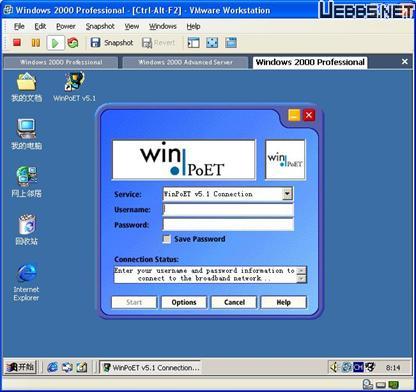Click the red Power Off button in toolbar
416x392 pixels.
pos(17,42)
